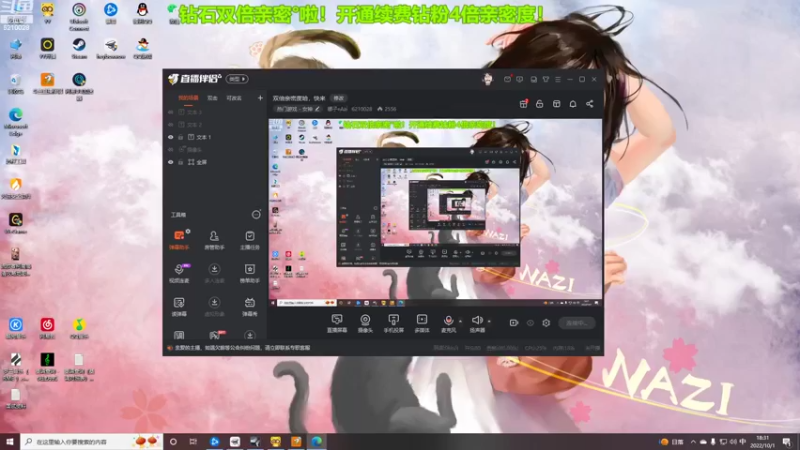Hide the 文本 1 layer
The height and width of the screenshot is (450, 800).
171,137
